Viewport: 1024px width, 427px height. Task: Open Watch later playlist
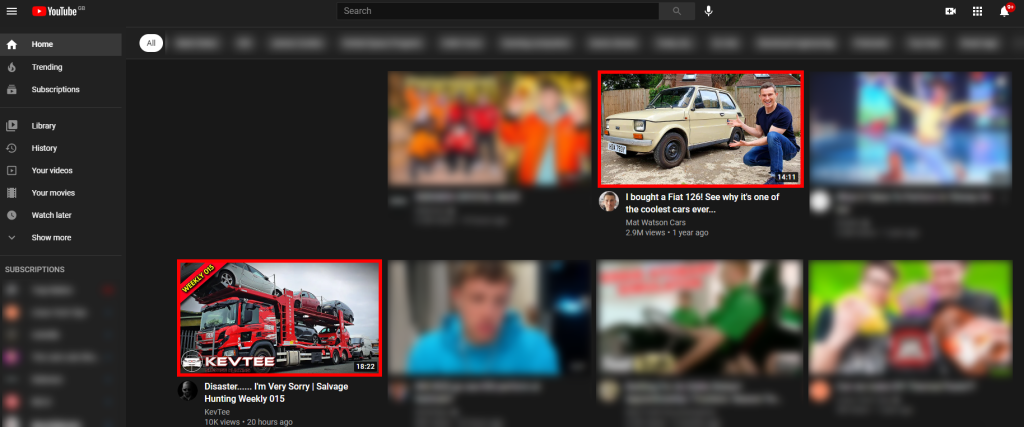click(x=51, y=215)
